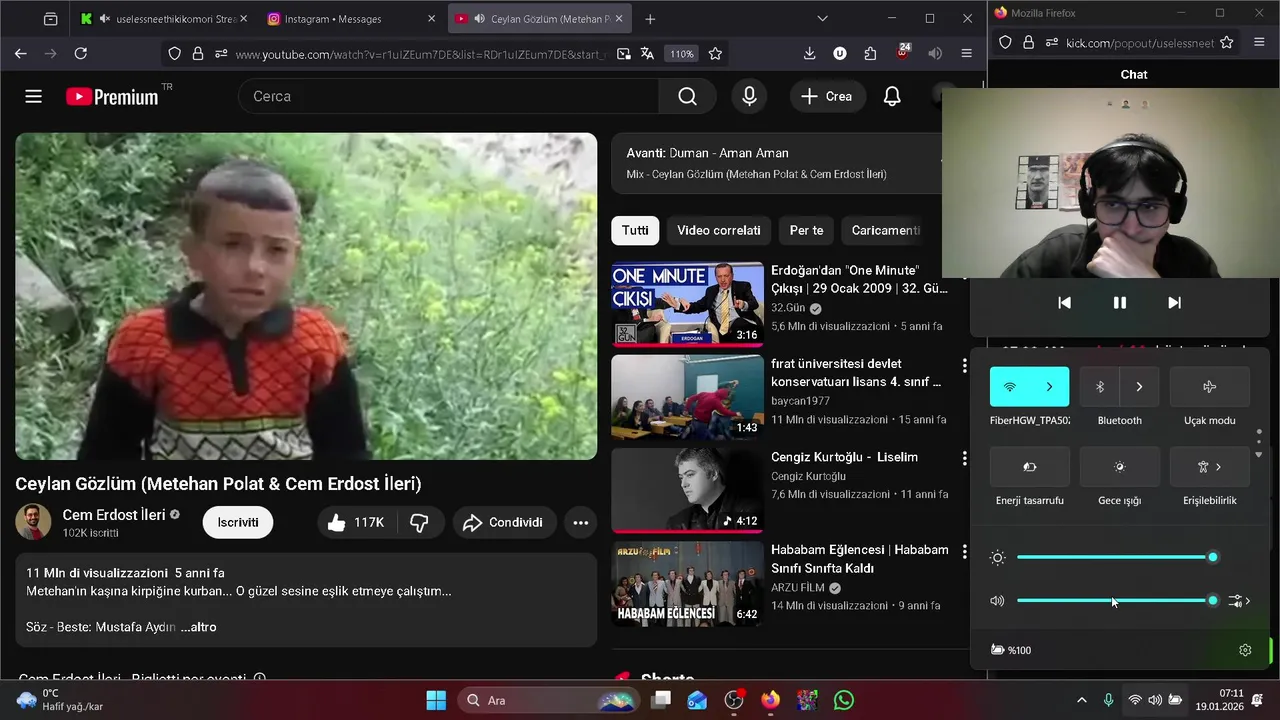Mute the YouTube tab using speaker icon
This screenshot has width=1280, height=720.
480,19
